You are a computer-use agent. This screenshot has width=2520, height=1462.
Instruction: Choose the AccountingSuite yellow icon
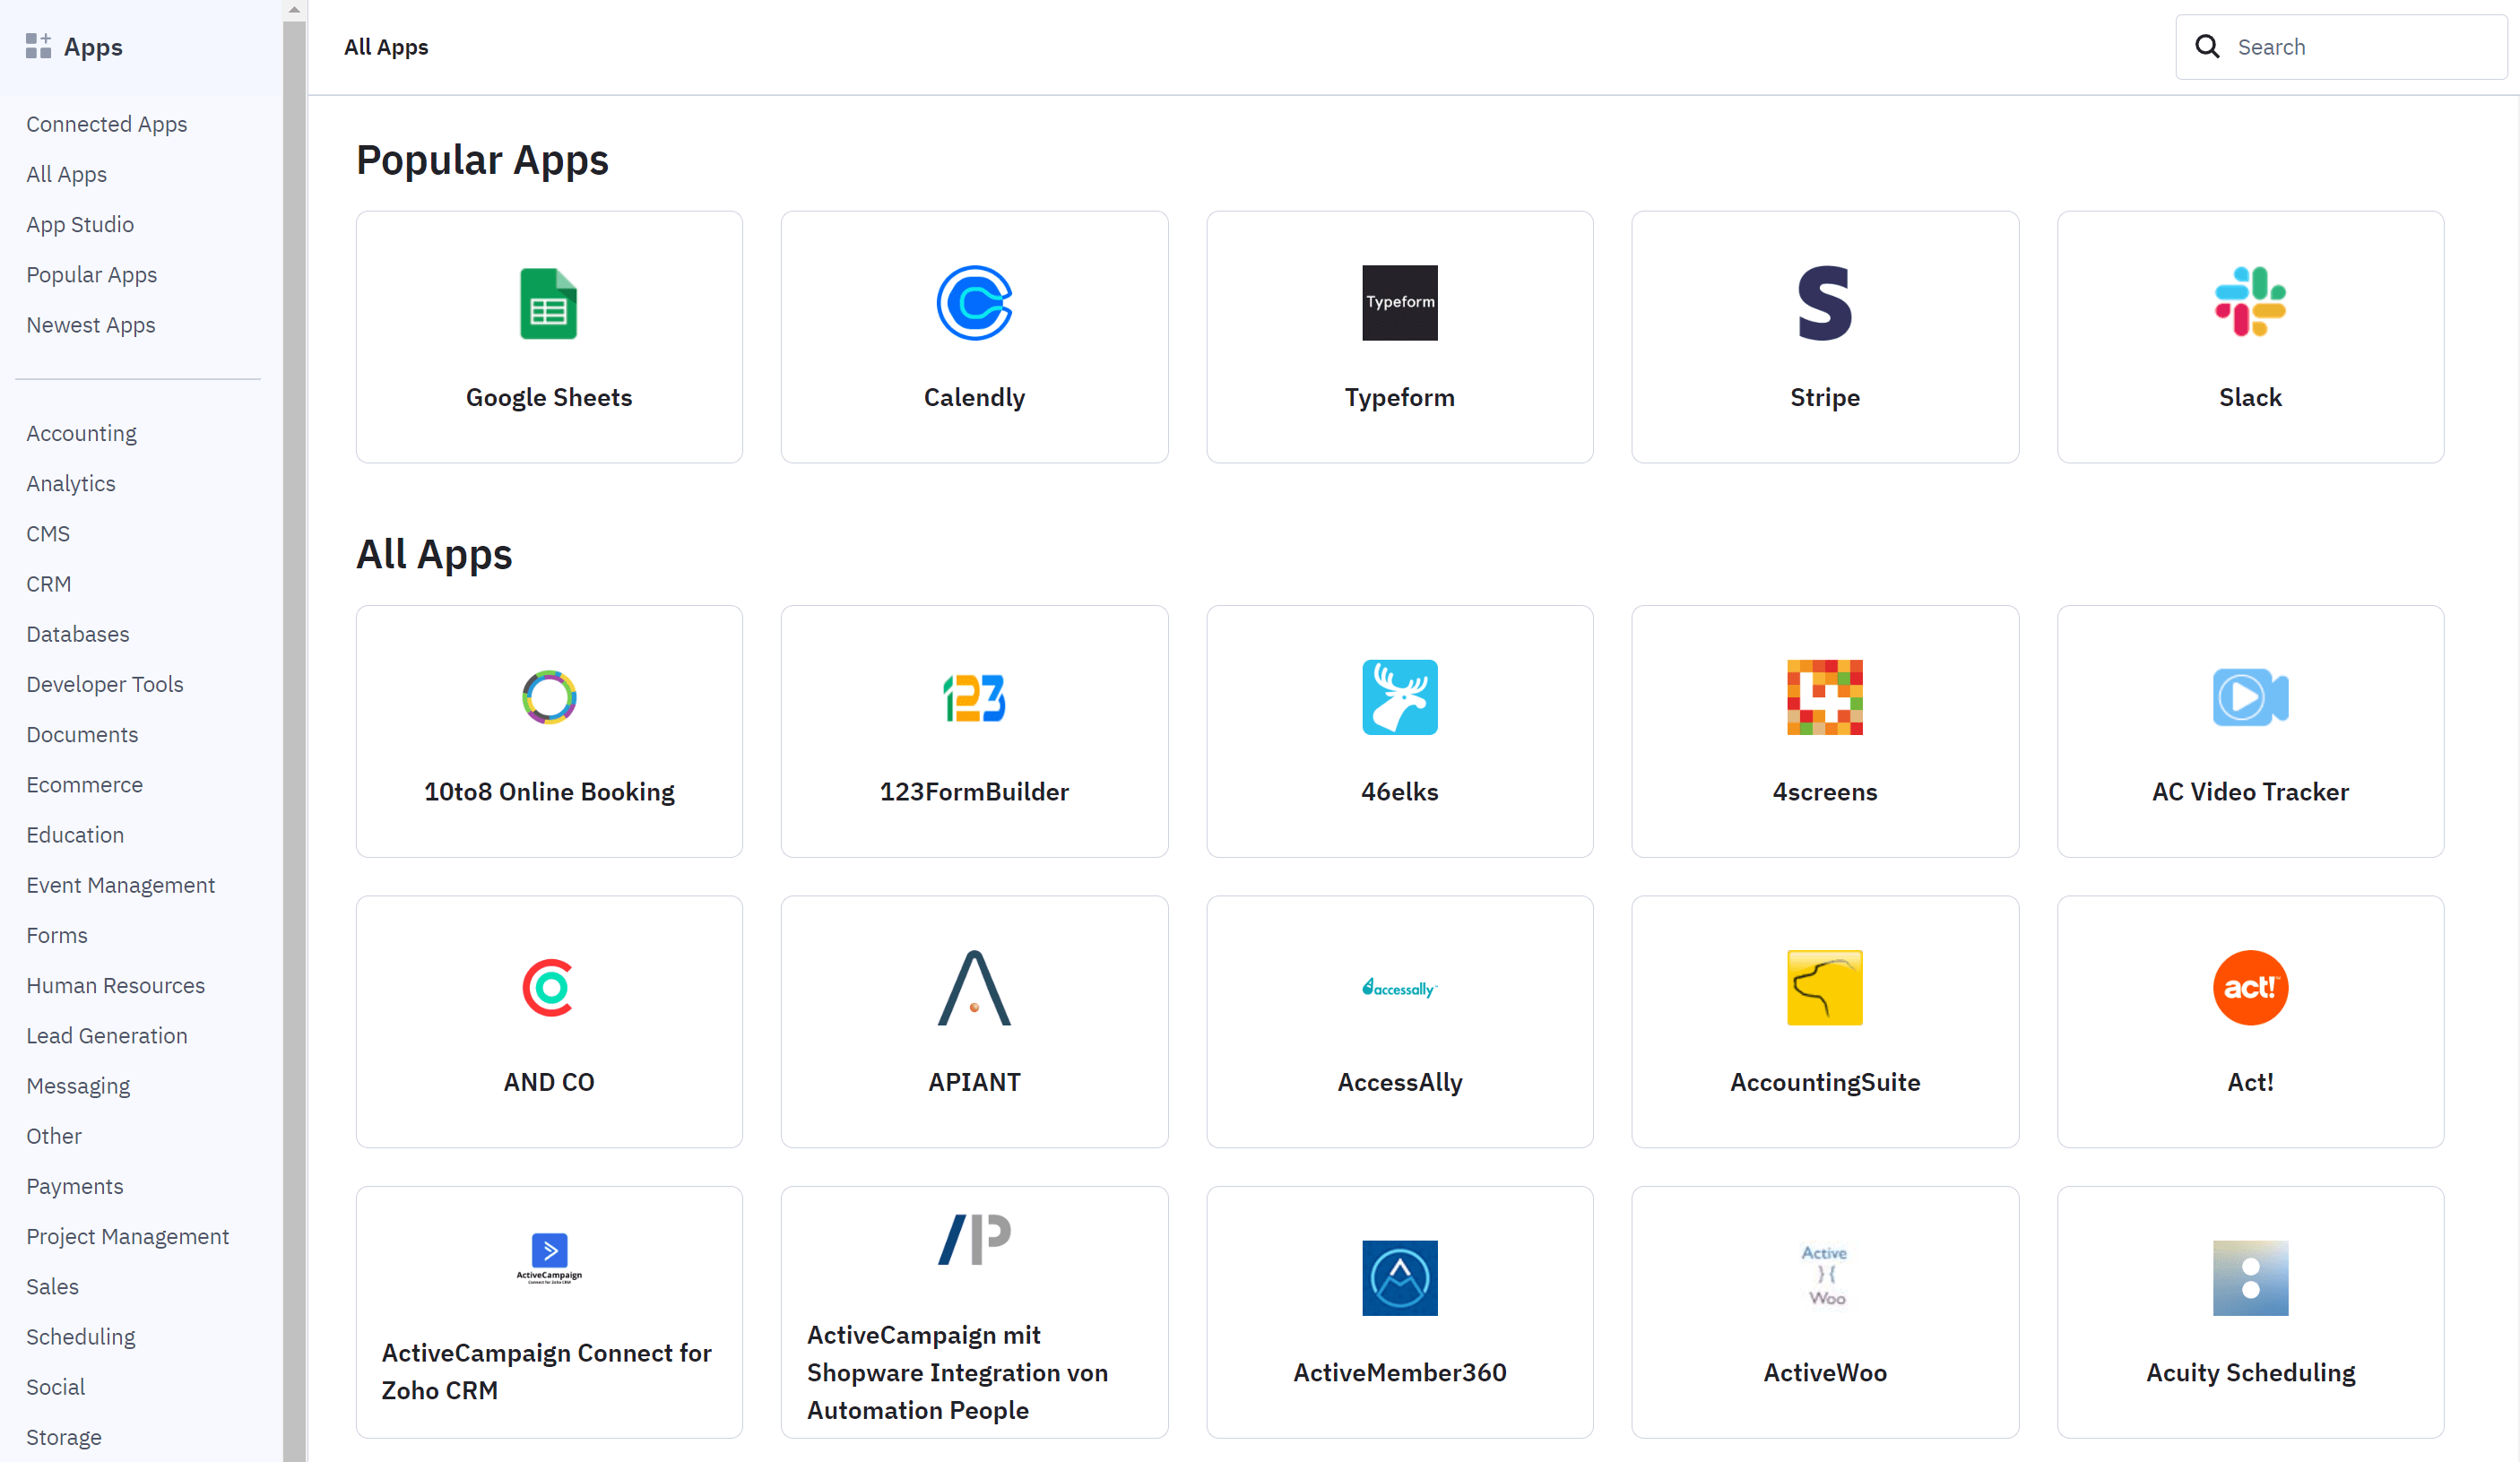(1824, 987)
